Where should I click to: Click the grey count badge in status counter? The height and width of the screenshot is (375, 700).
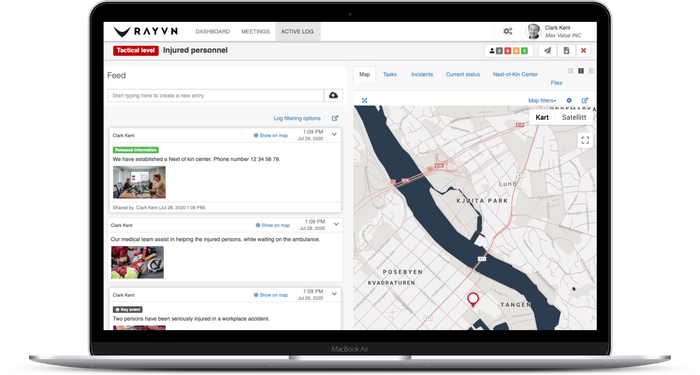[500, 51]
